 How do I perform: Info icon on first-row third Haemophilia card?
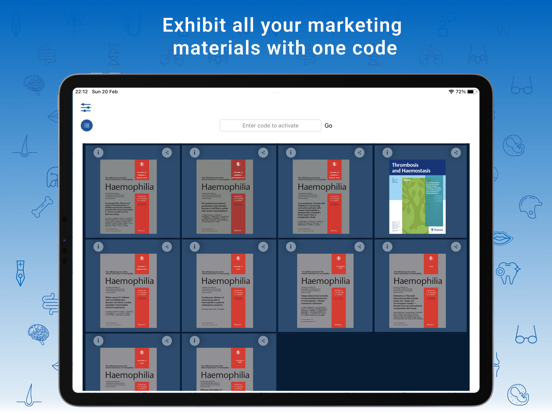pyautogui.click(x=291, y=152)
